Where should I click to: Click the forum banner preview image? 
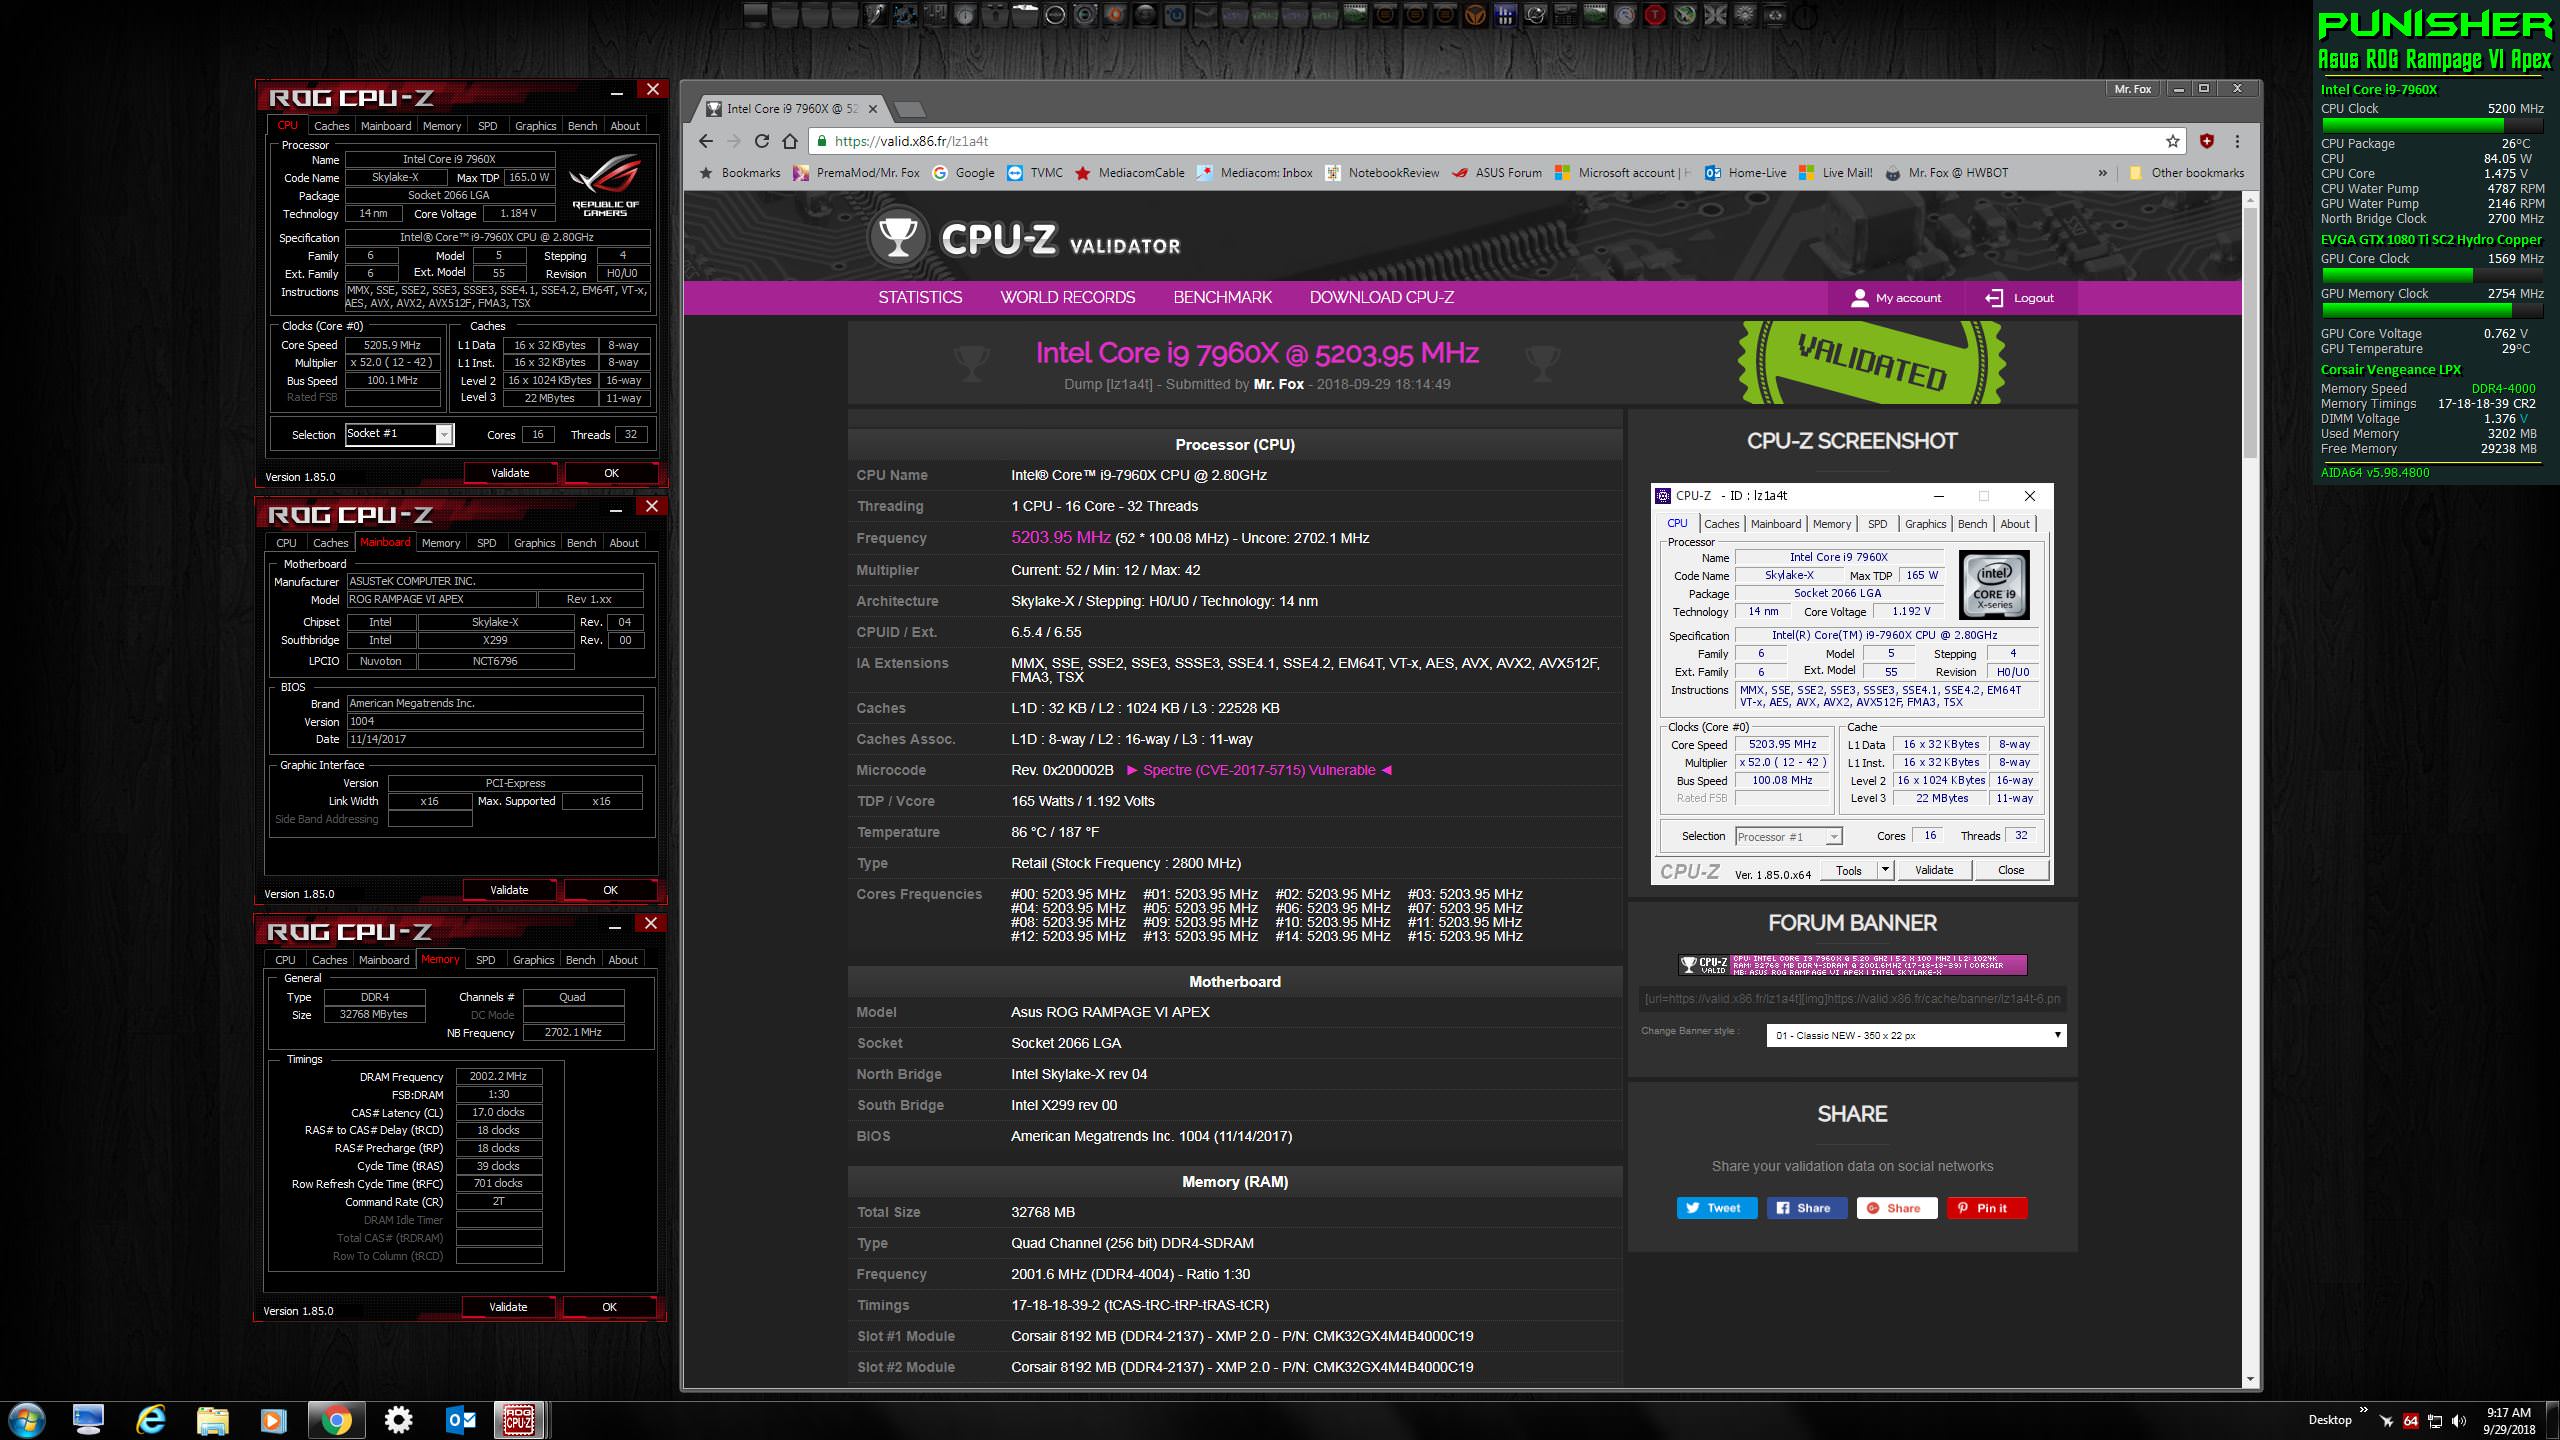click(x=1852, y=964)
